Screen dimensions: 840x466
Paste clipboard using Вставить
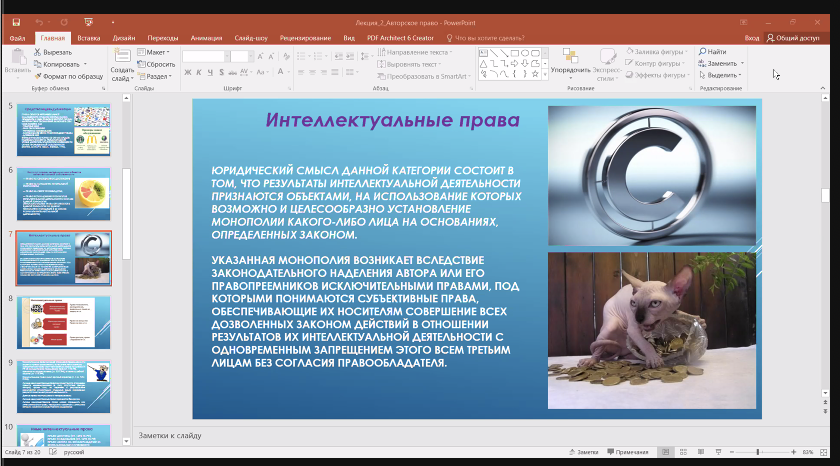tap(17, 64)
